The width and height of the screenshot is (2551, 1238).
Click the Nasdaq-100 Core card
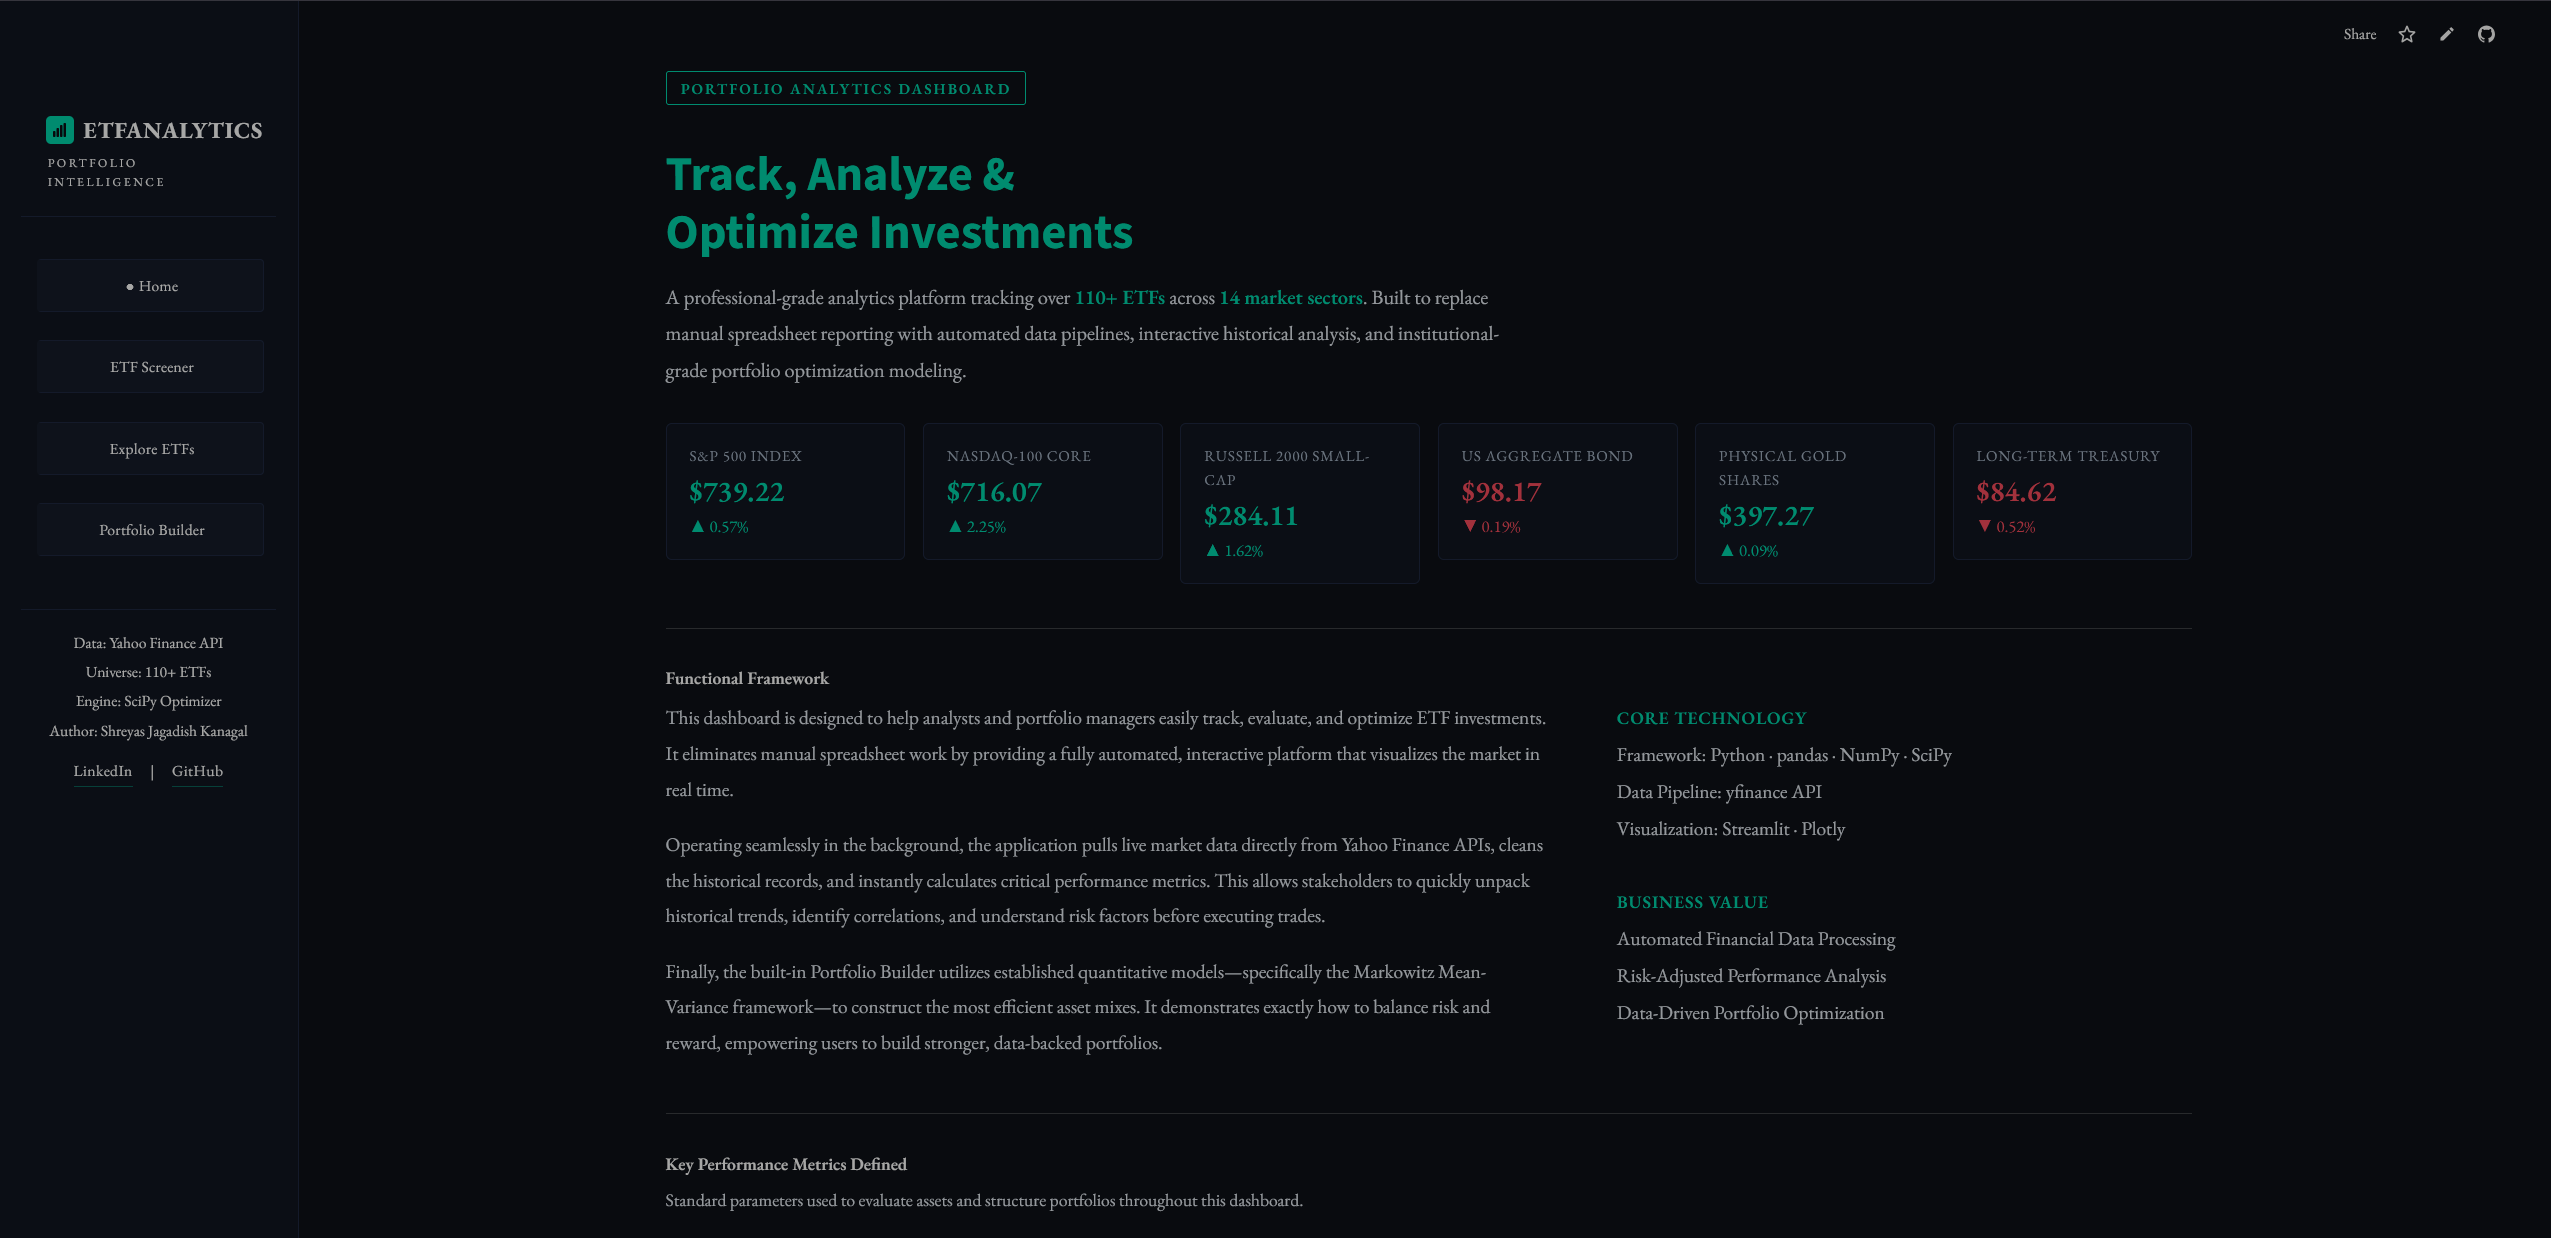point(1042,491)
